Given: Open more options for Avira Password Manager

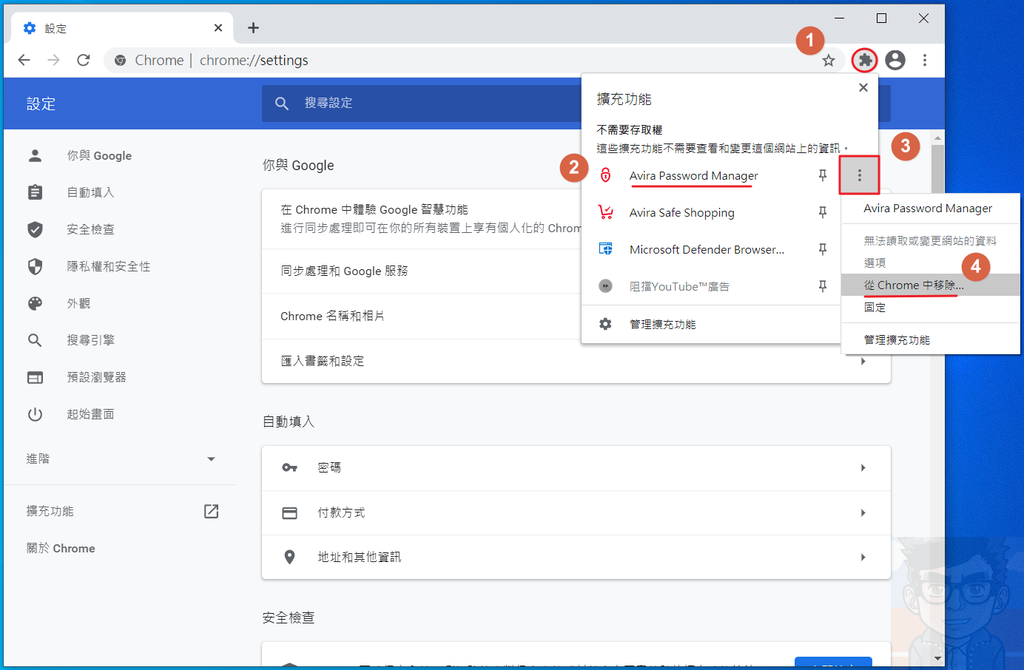Looking at the screenshot, I should [x=859, y=175].
